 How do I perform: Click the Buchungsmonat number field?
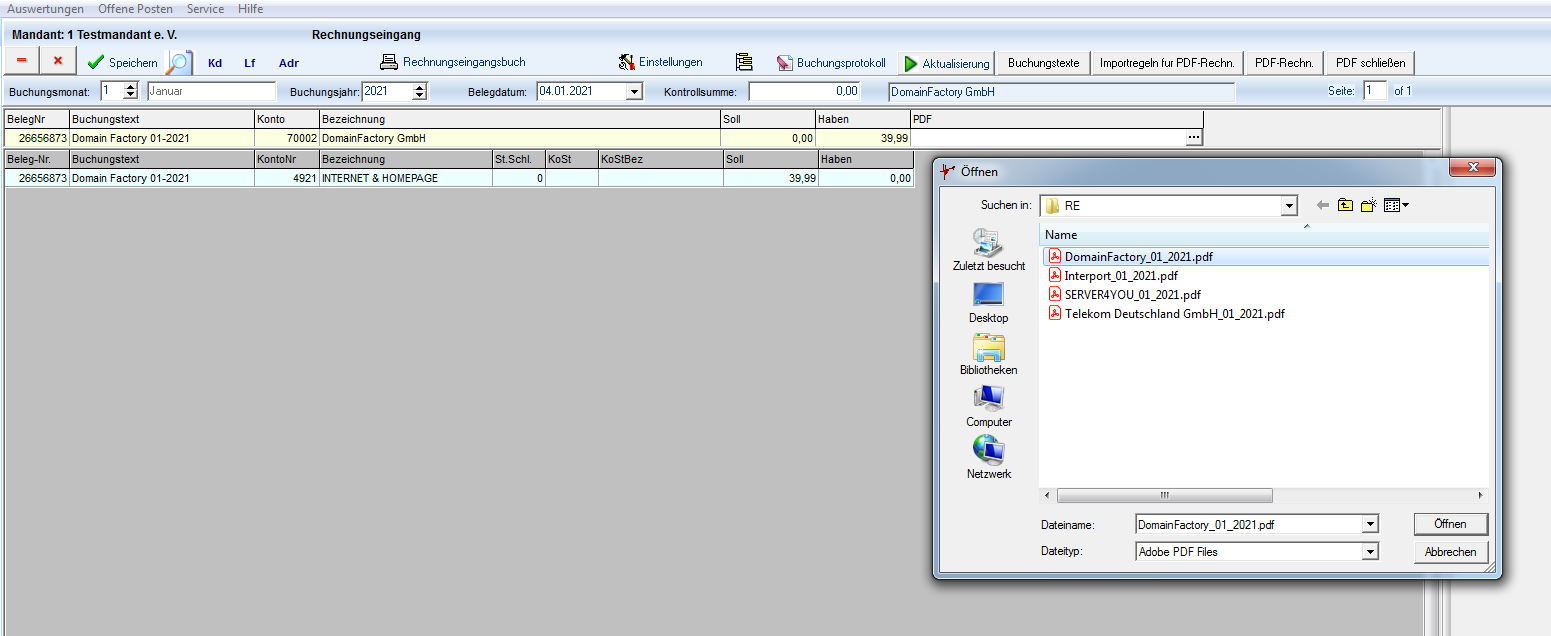point(111,91)
